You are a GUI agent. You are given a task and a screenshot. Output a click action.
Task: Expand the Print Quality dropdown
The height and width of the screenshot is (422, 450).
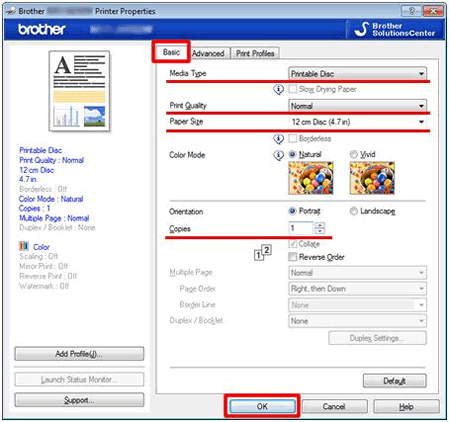coord(357,106)
